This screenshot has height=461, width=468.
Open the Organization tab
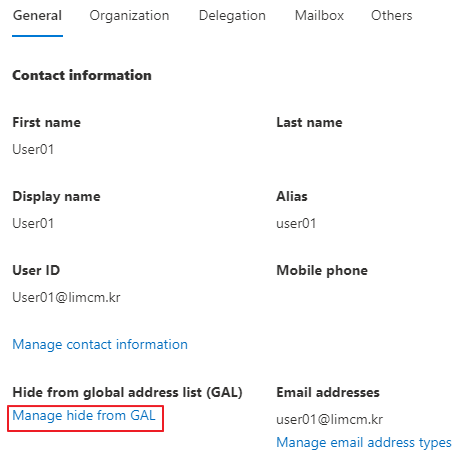129,16
